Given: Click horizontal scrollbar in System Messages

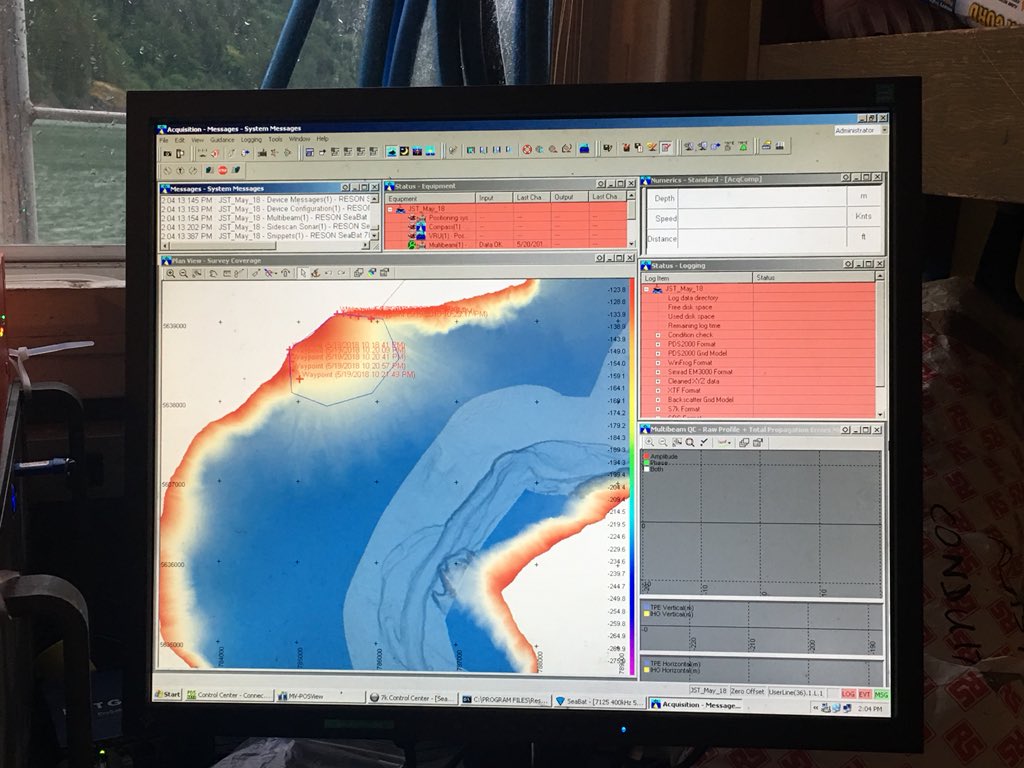Looking at the screenshot, I should 266,246.
